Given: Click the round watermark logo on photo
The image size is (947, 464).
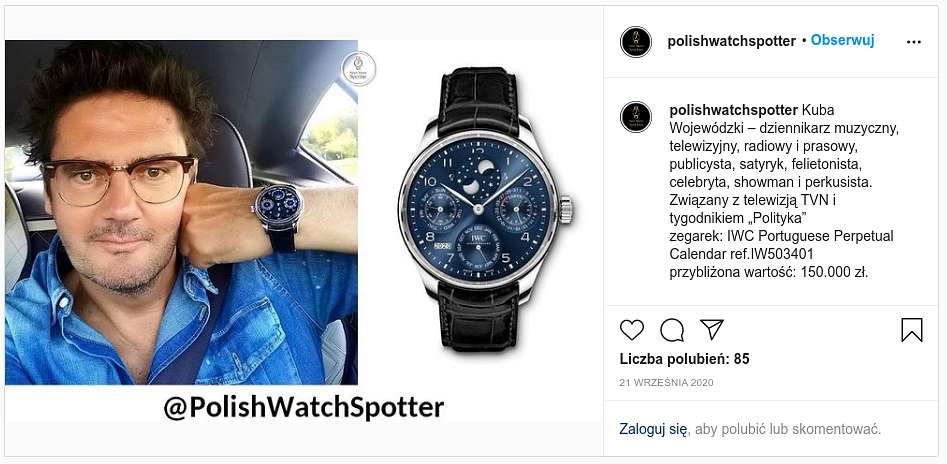Looking at the screenshot, I should pos(359,69).
